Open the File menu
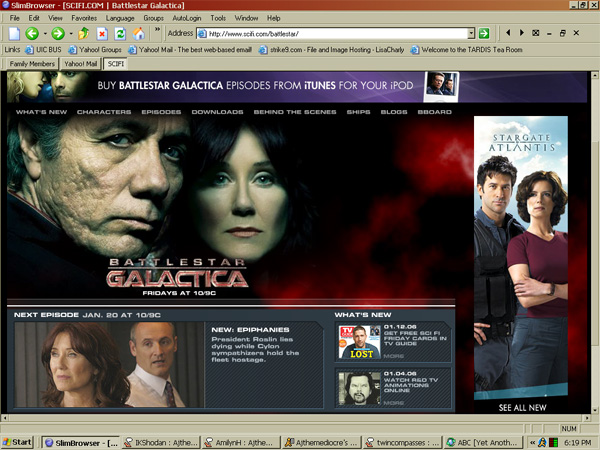 (x=14, y=18)
